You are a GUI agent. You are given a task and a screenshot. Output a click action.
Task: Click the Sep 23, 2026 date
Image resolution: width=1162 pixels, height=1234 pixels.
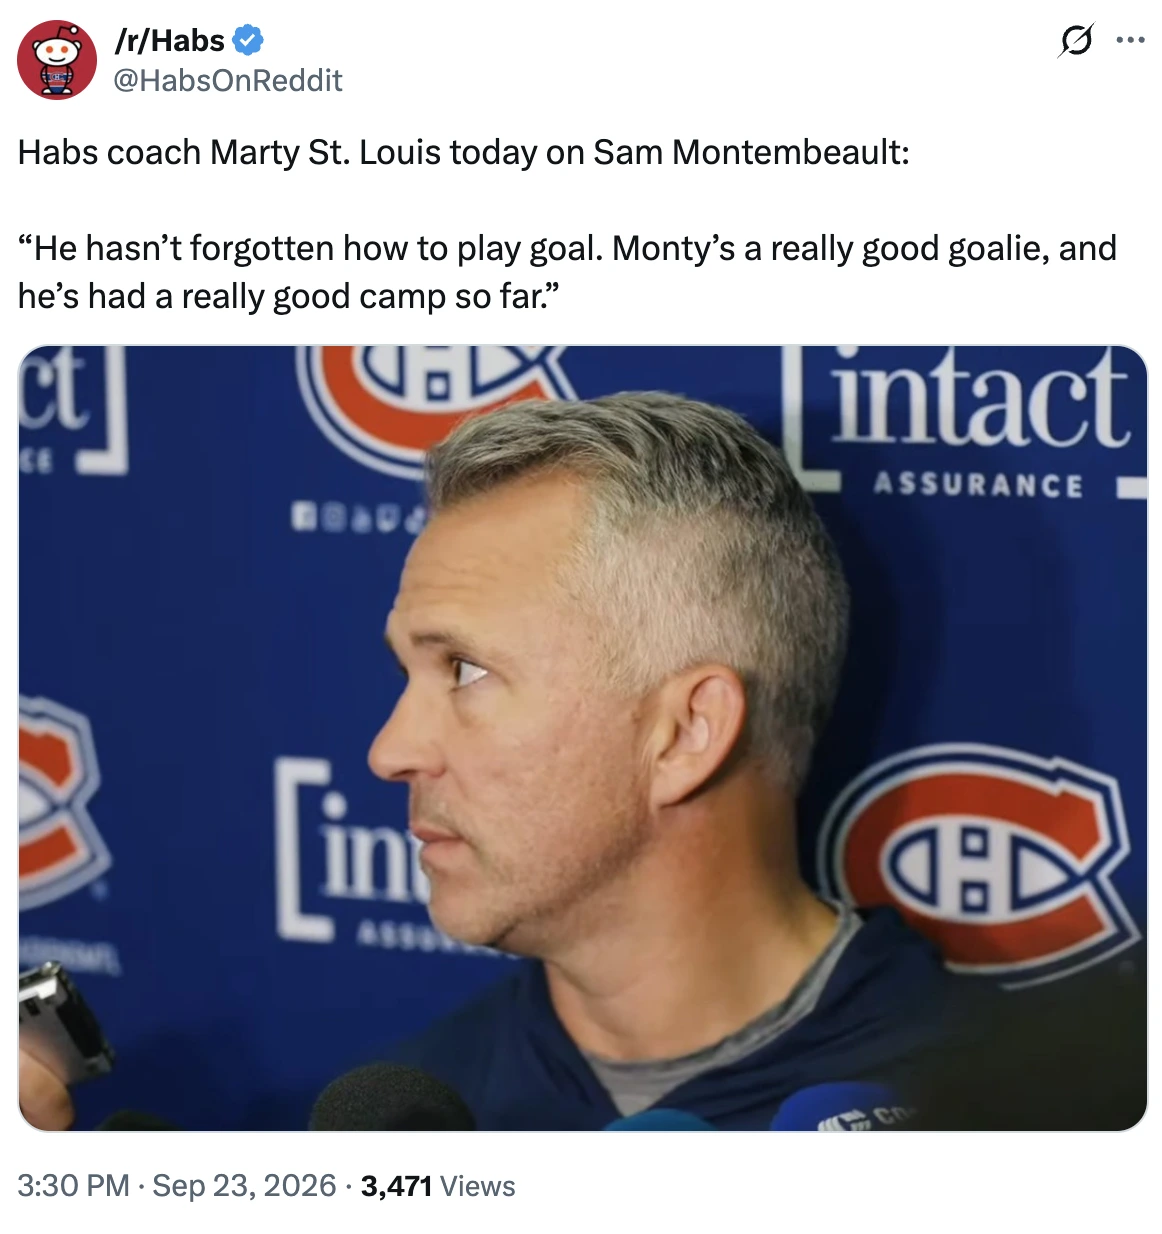tap(244, 1185)
